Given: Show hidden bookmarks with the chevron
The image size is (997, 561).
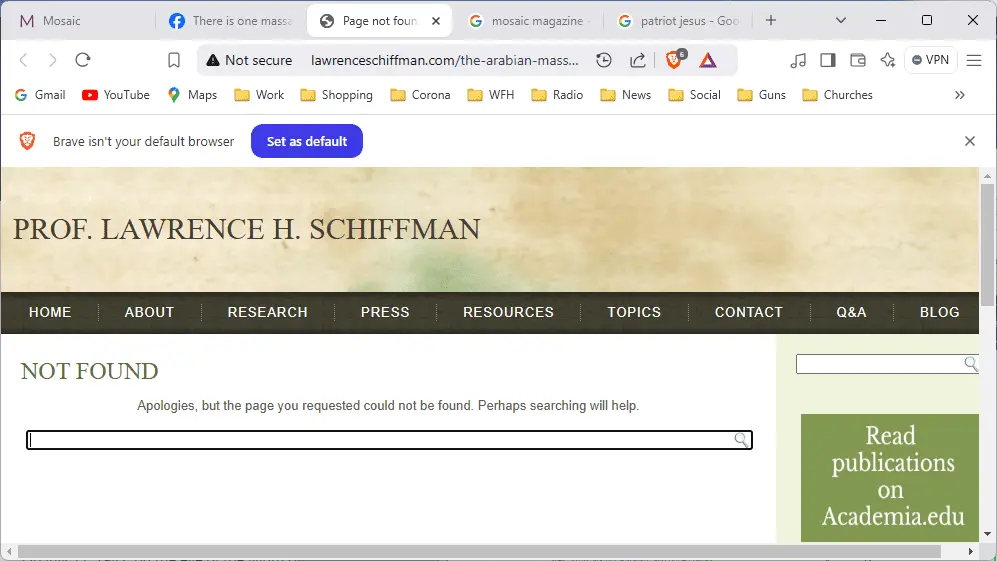Looking at the screenshot, I should pos(960,95).
